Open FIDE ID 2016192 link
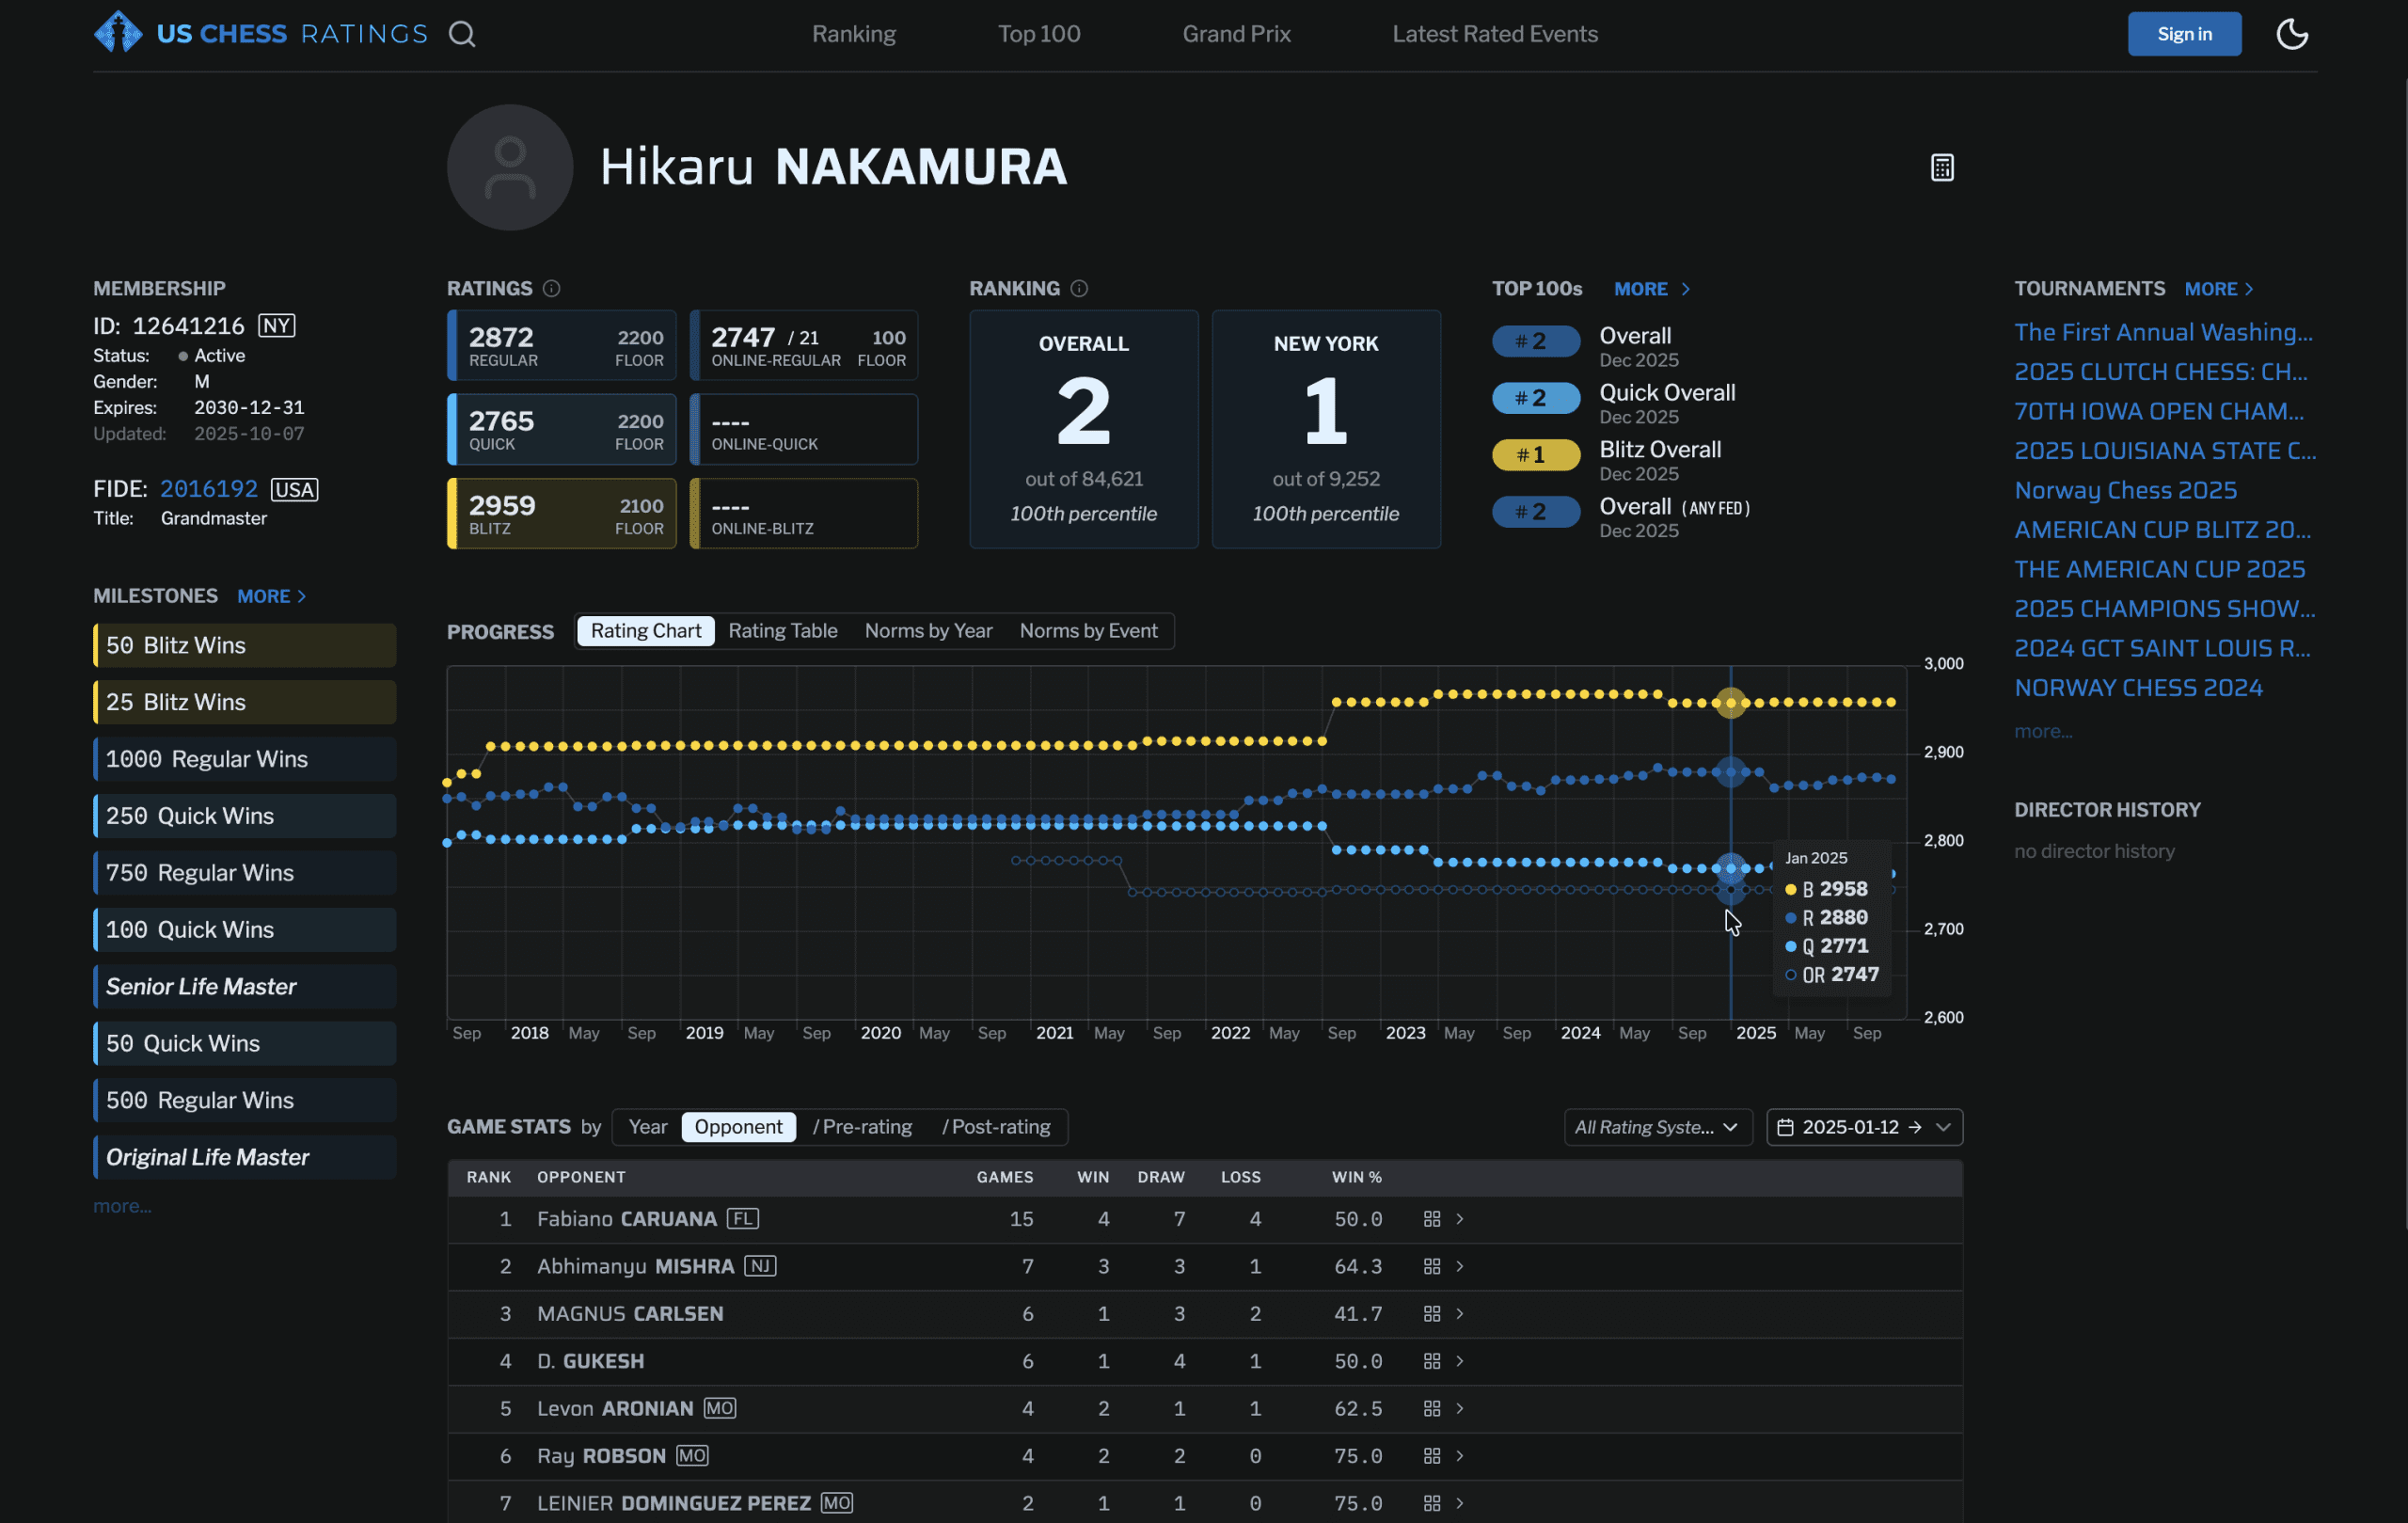This screenshot has height=1523, width=2408. click(x=208, y=489)
